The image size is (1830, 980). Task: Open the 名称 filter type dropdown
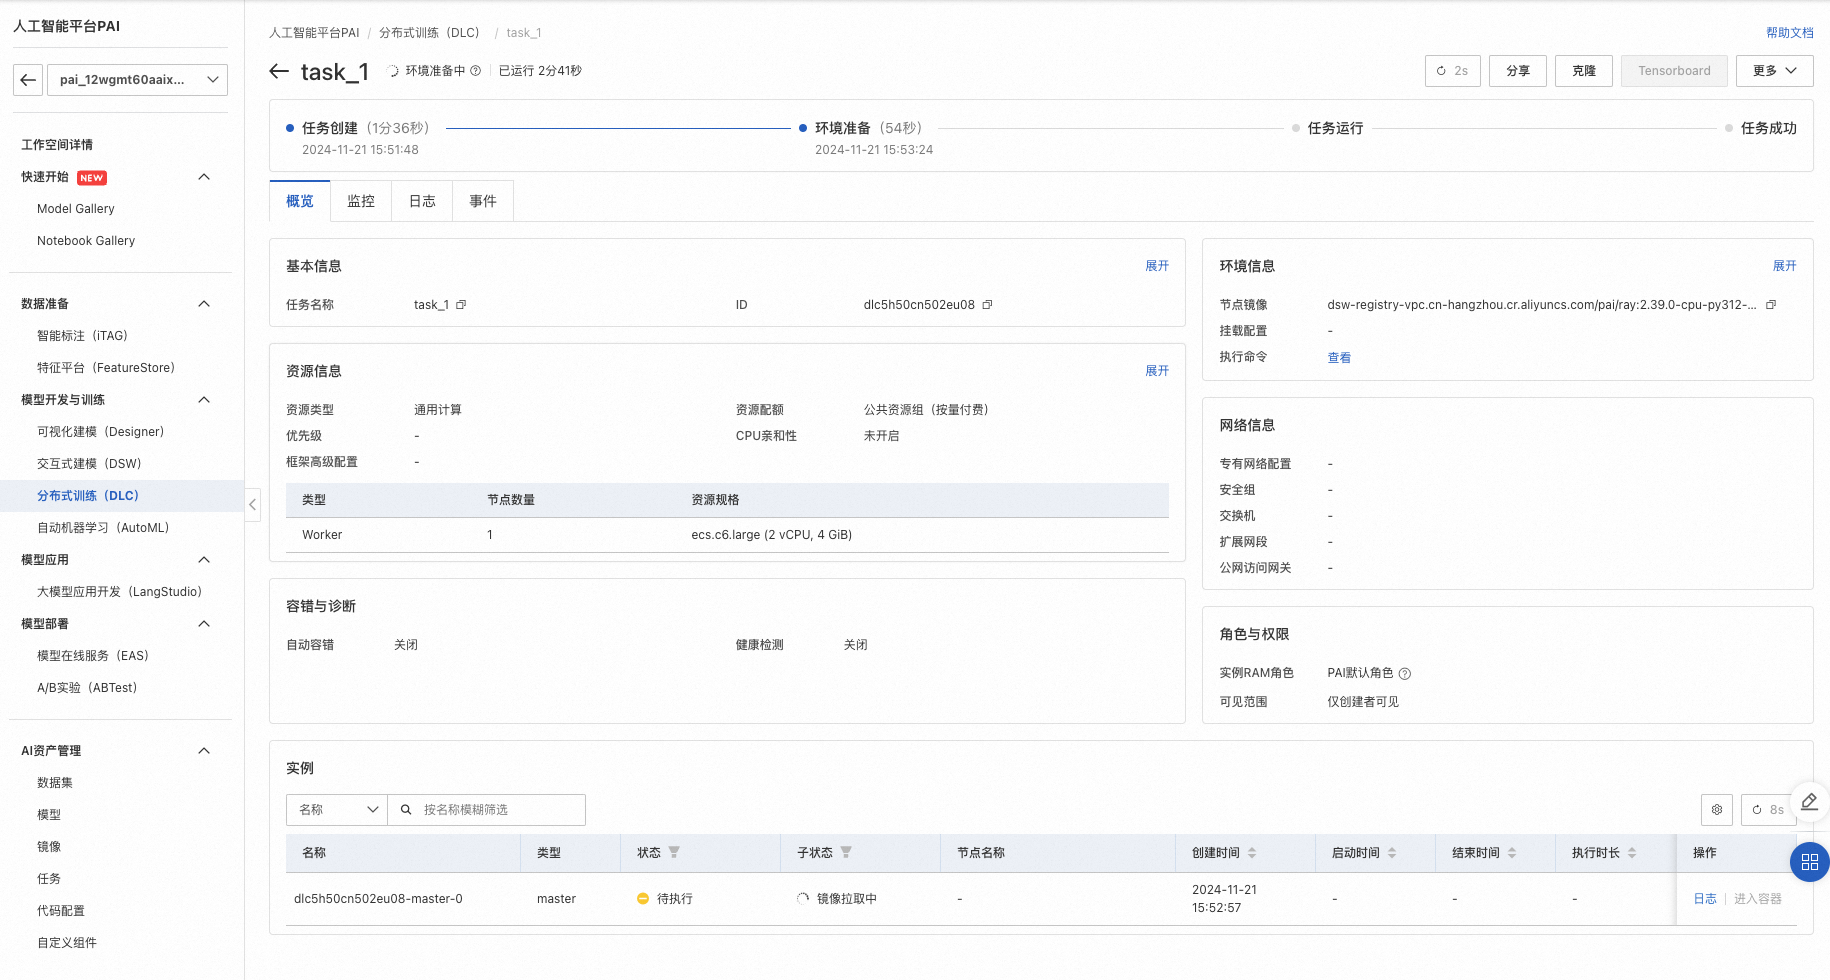(x=337, y=810)
